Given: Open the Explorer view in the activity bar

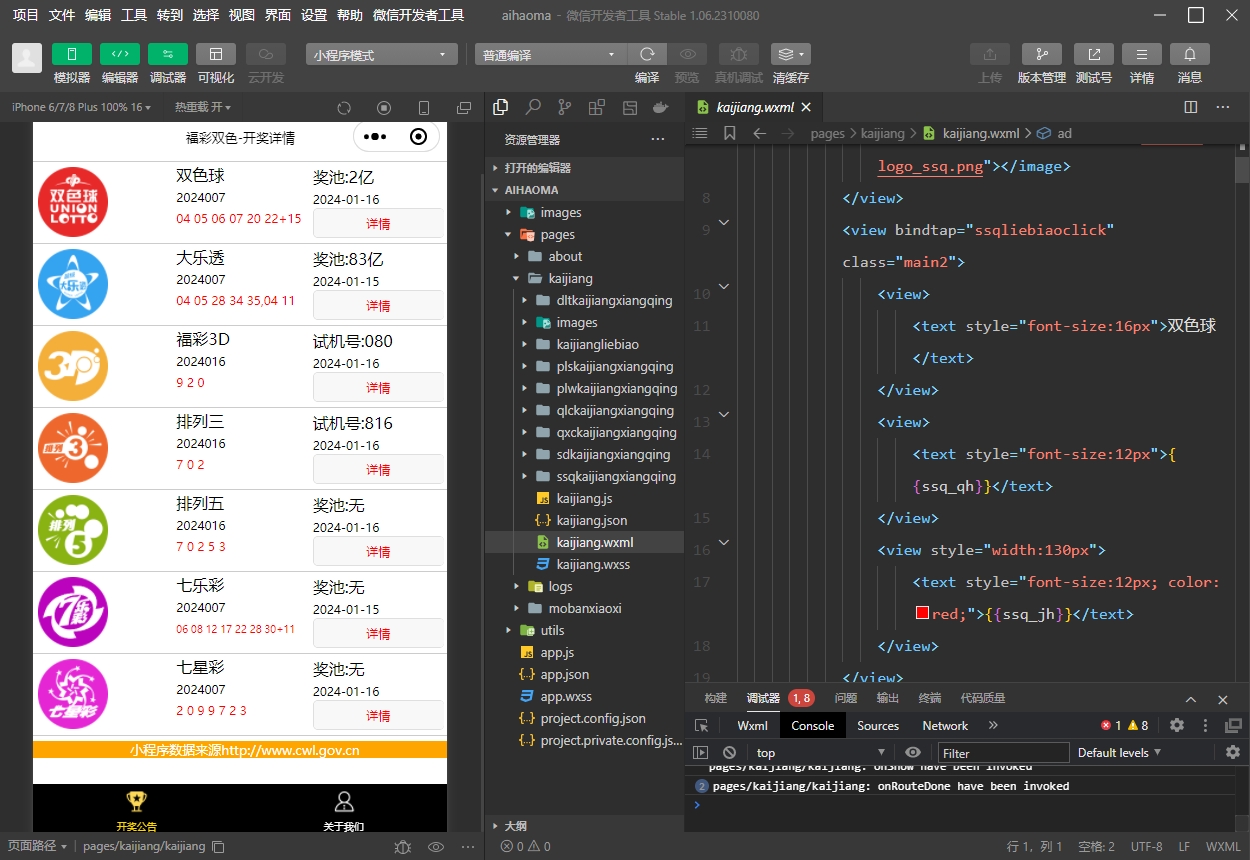Looking at the screenshot, I should pyautogui.click(x=501, y=107).
